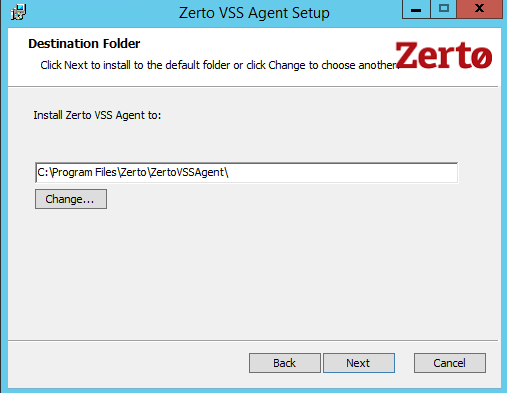Cancel the Zerto VSS Agent setup
The width and height of the screenshot is (507, 393).
pos(450,363)
